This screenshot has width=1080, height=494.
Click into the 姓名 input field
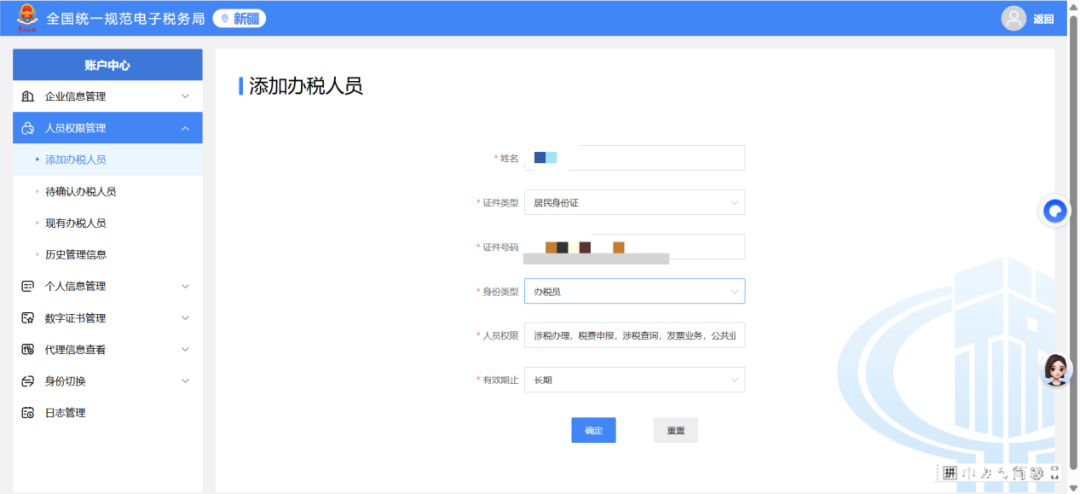click(x=634, y=158)
